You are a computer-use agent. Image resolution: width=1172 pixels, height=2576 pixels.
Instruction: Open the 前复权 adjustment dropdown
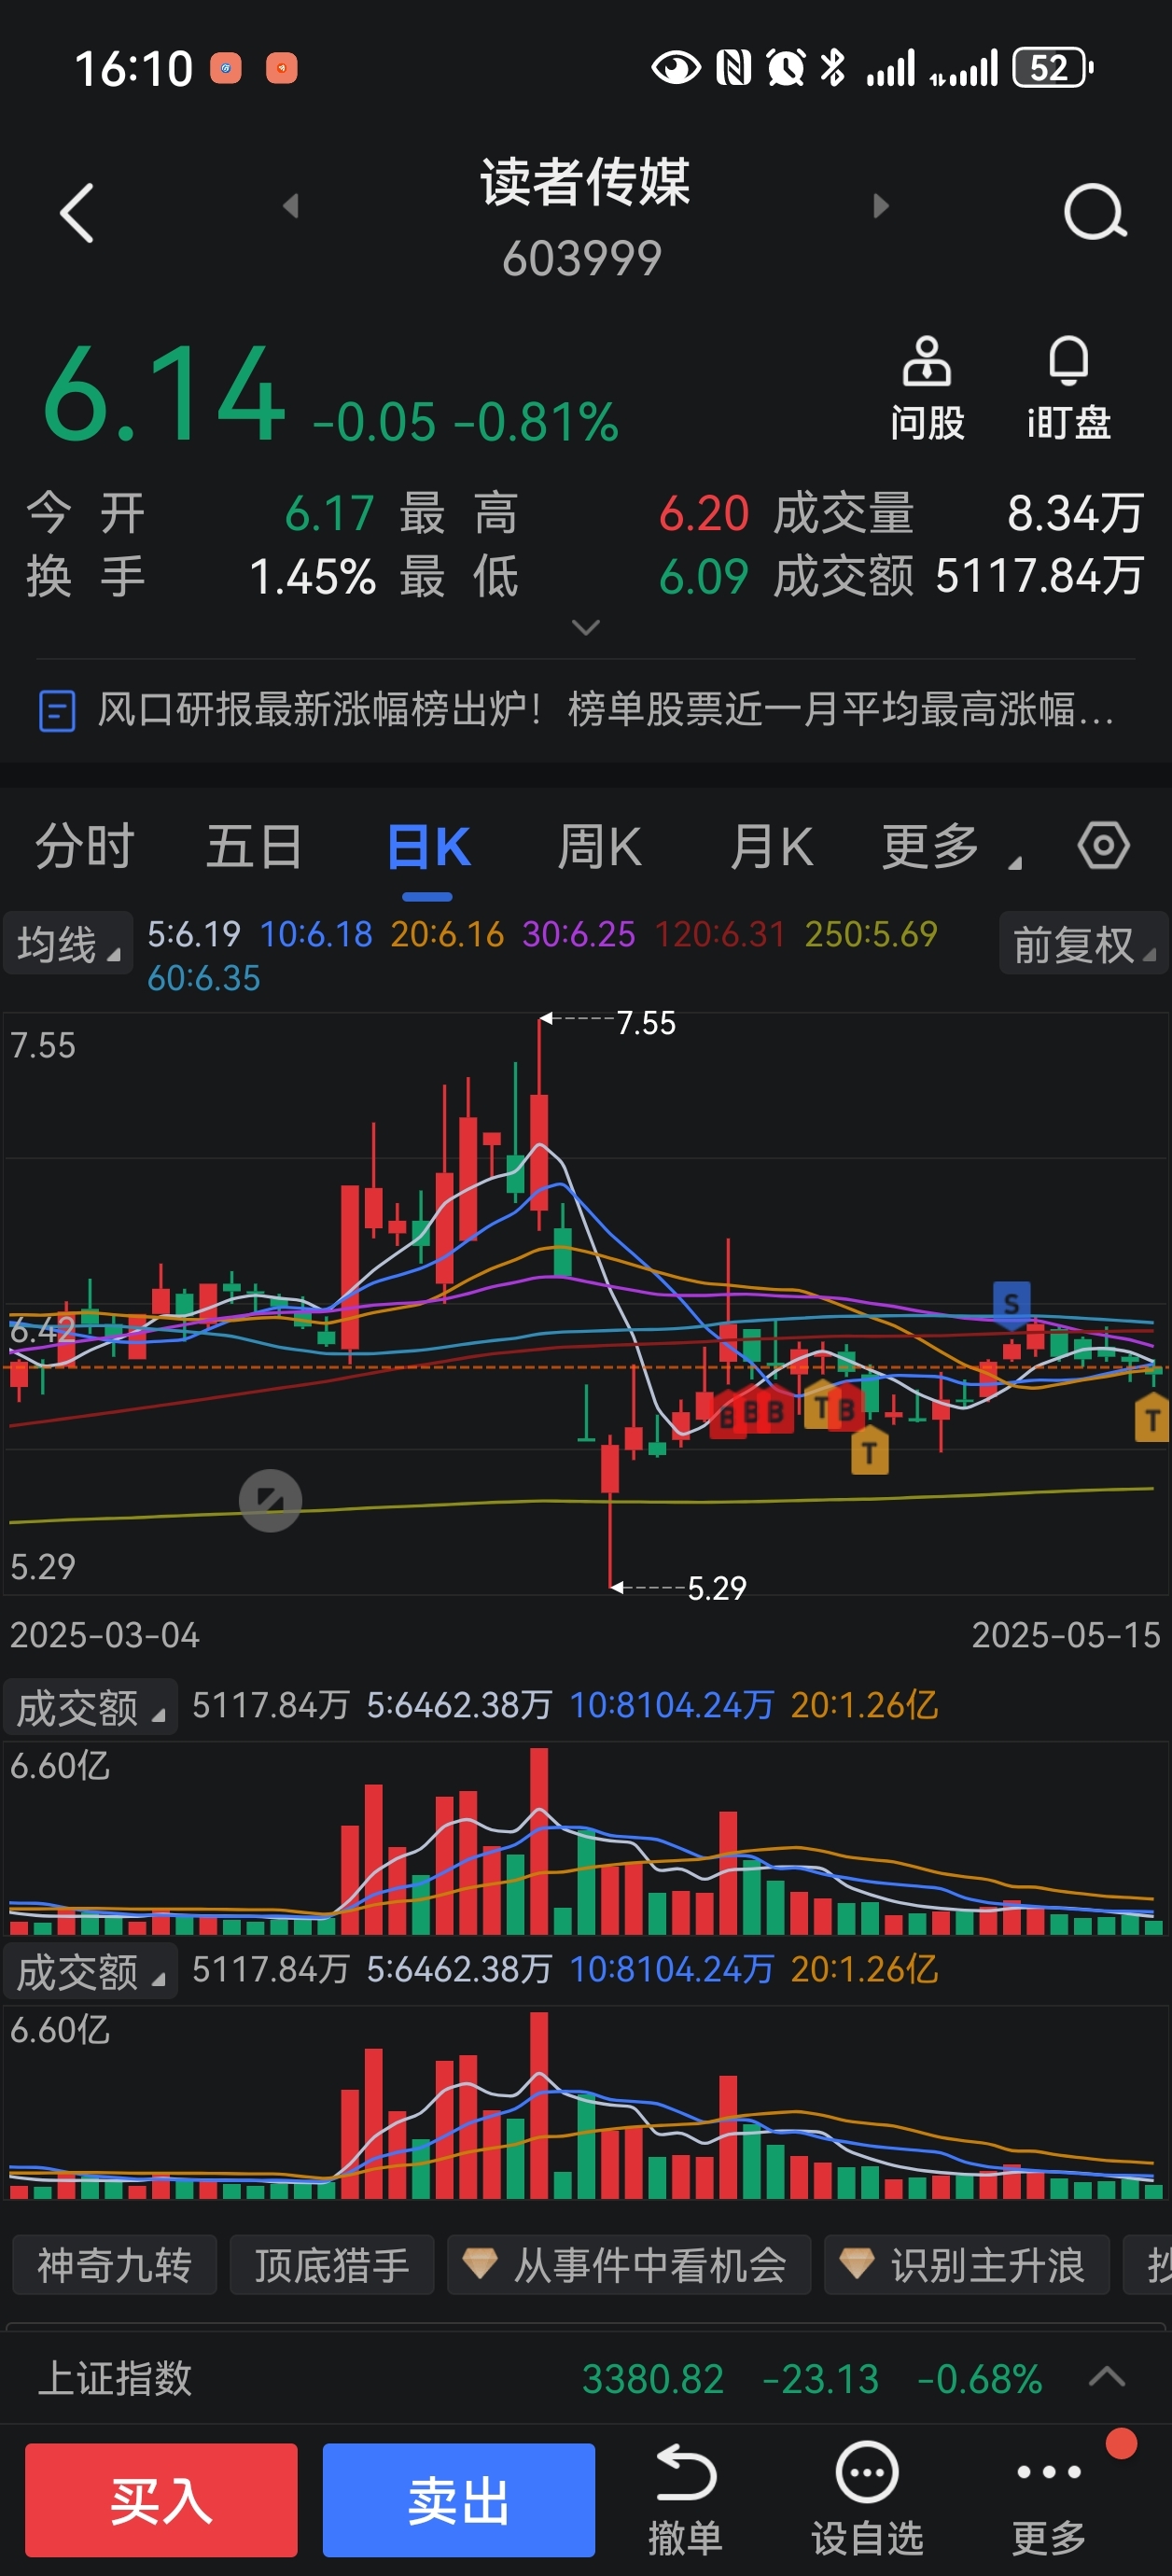1084,943
